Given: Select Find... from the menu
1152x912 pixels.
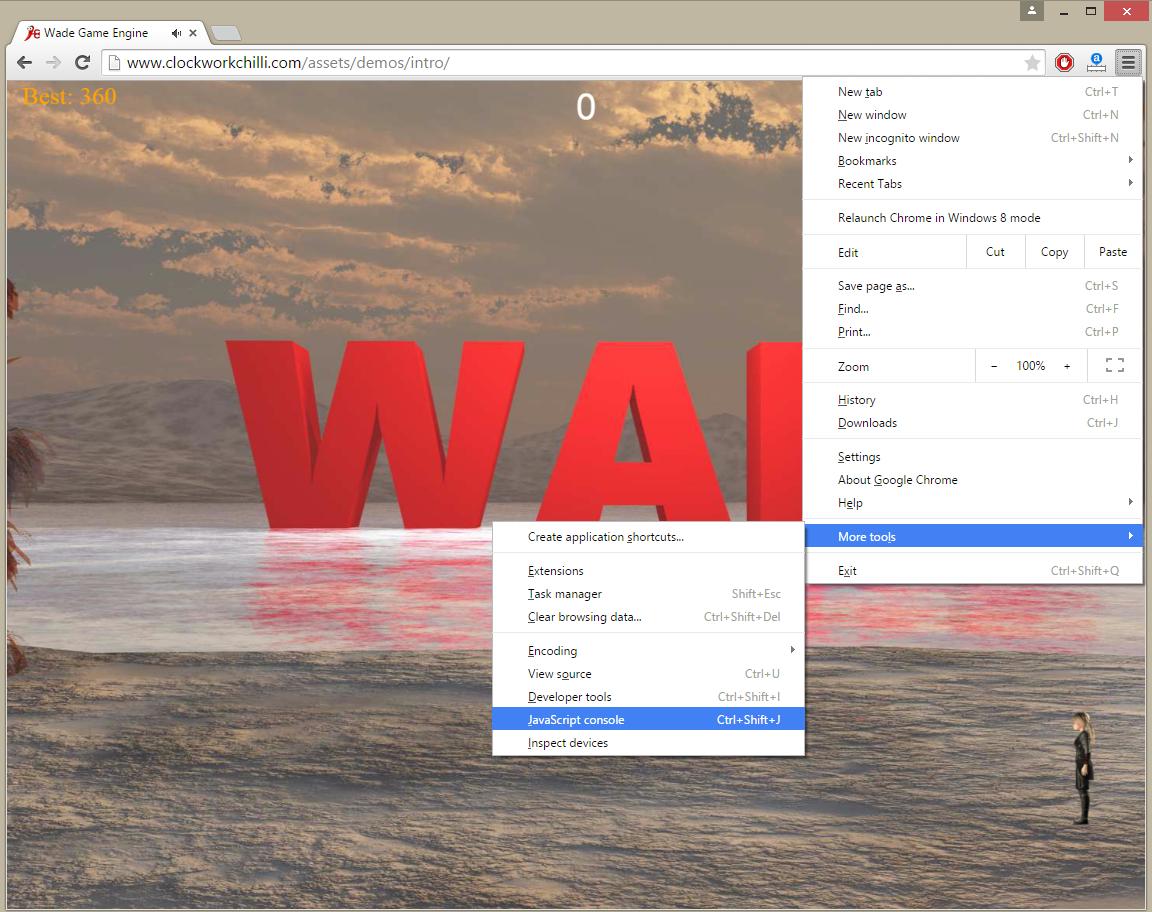Looking at the screenshot, I should click(x=973, y=309).
